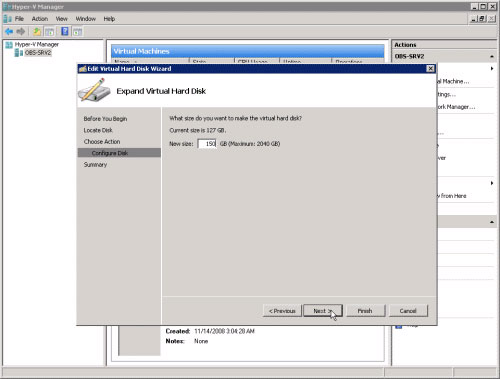
Task: Go to Choose Action wizard step
Action: pos(102,141)
